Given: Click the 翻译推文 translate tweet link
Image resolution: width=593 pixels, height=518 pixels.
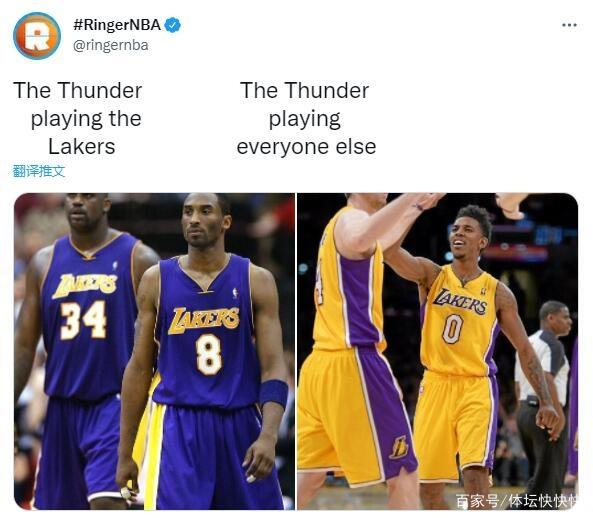Looking at the screenshot, I should point(39,171).
